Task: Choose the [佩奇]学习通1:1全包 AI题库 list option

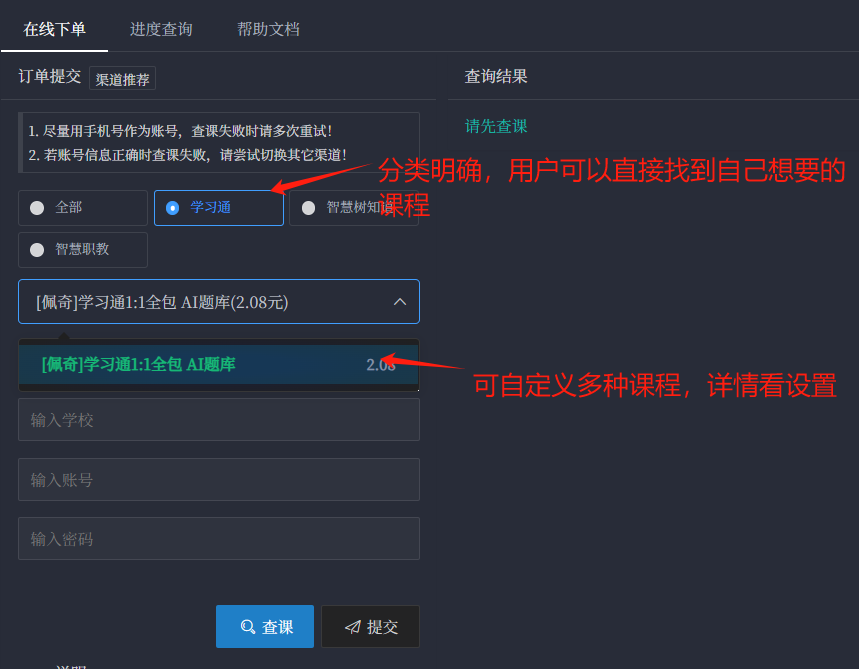Action: (x=138, y=365)
